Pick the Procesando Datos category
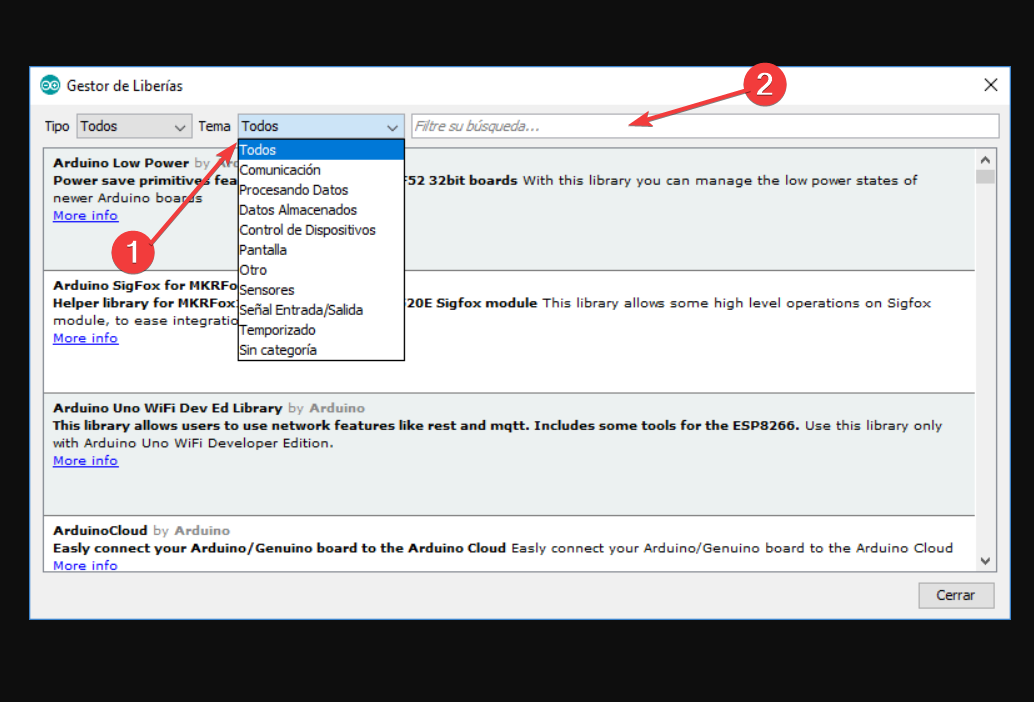 tap(321, 190)
